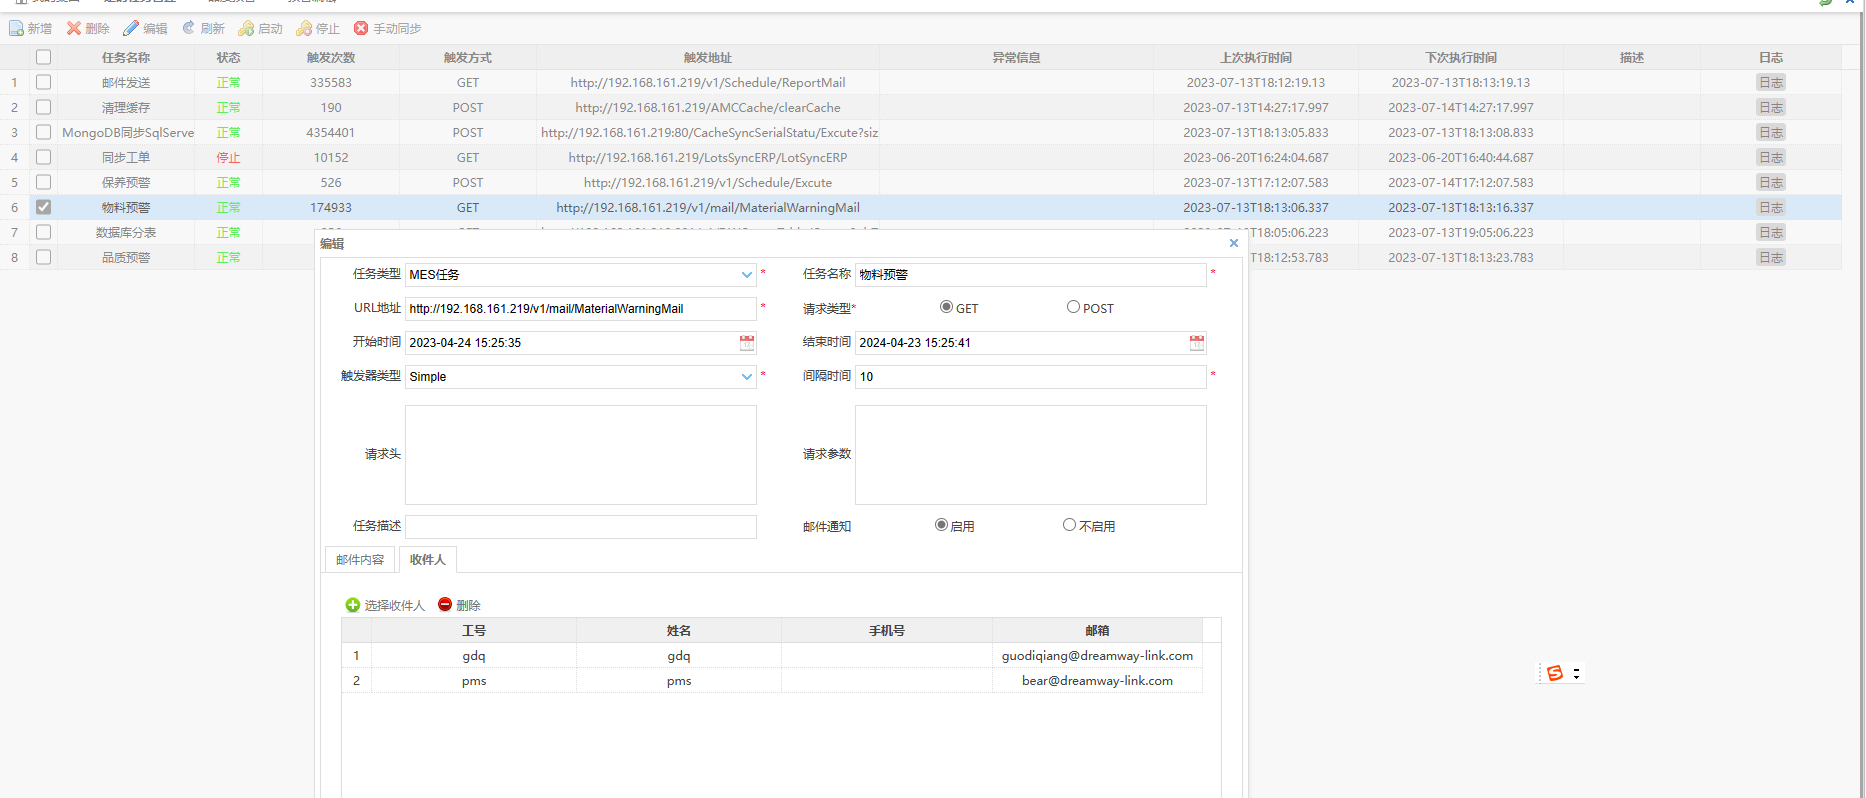This screenshot has height=798, width=1866.
Task: Switch to the 邮件内容 tab
Action: 360,560
